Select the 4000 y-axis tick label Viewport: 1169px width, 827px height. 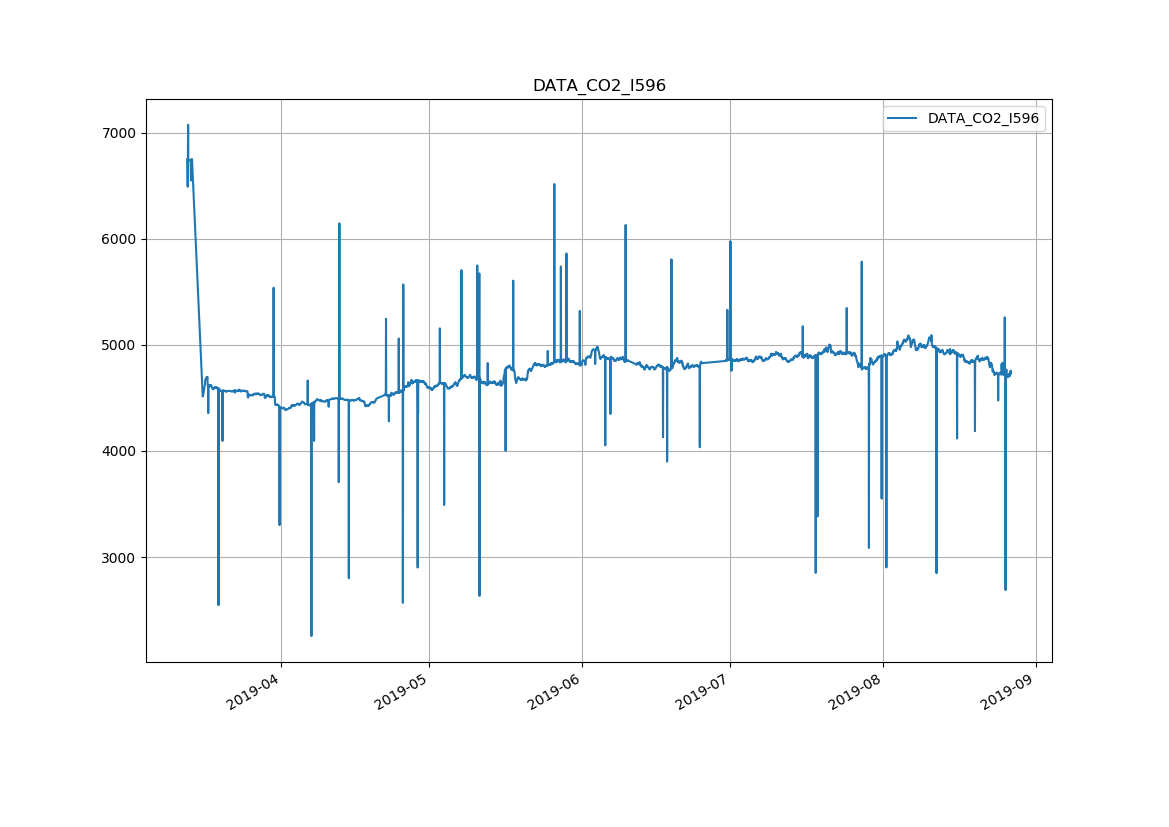[120, 452]
